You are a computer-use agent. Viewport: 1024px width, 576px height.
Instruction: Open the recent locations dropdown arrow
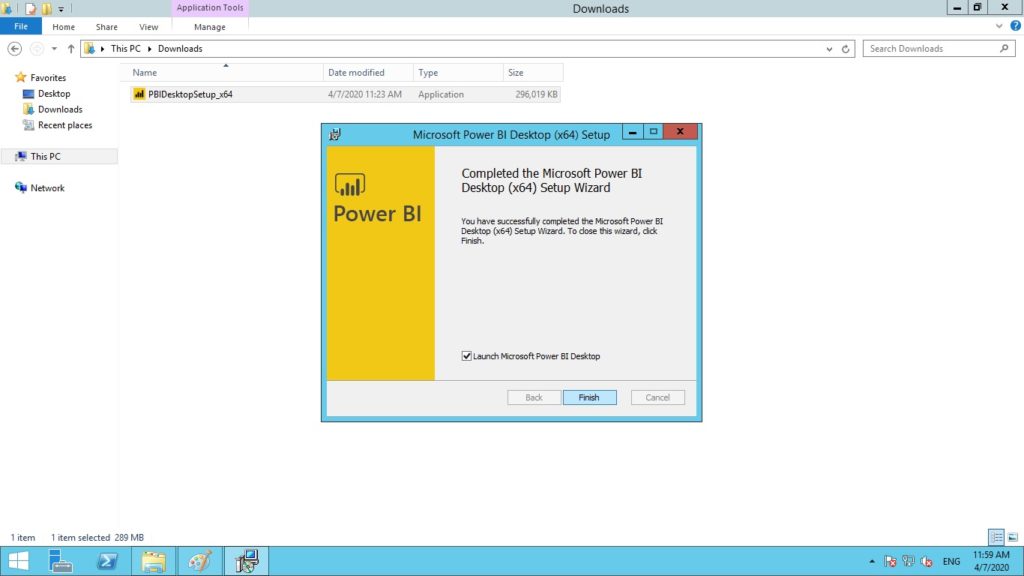(x=55, y=48)
